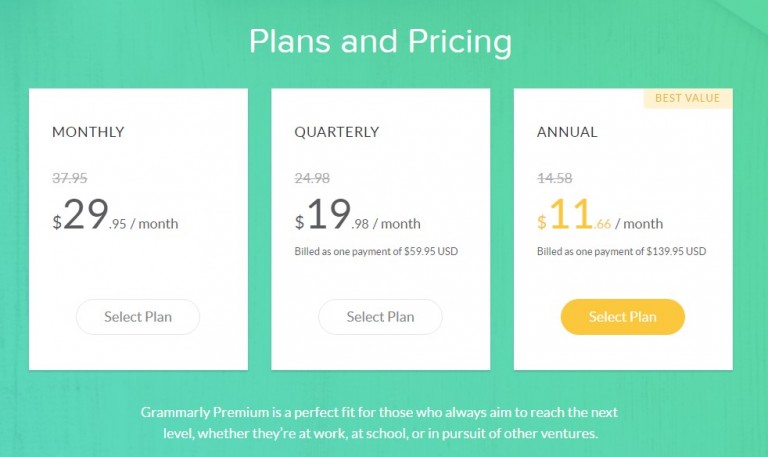This screenshot has height=457, width=768.
Task: Click the Grammarly Premium description text
Action: click(380, 423)
